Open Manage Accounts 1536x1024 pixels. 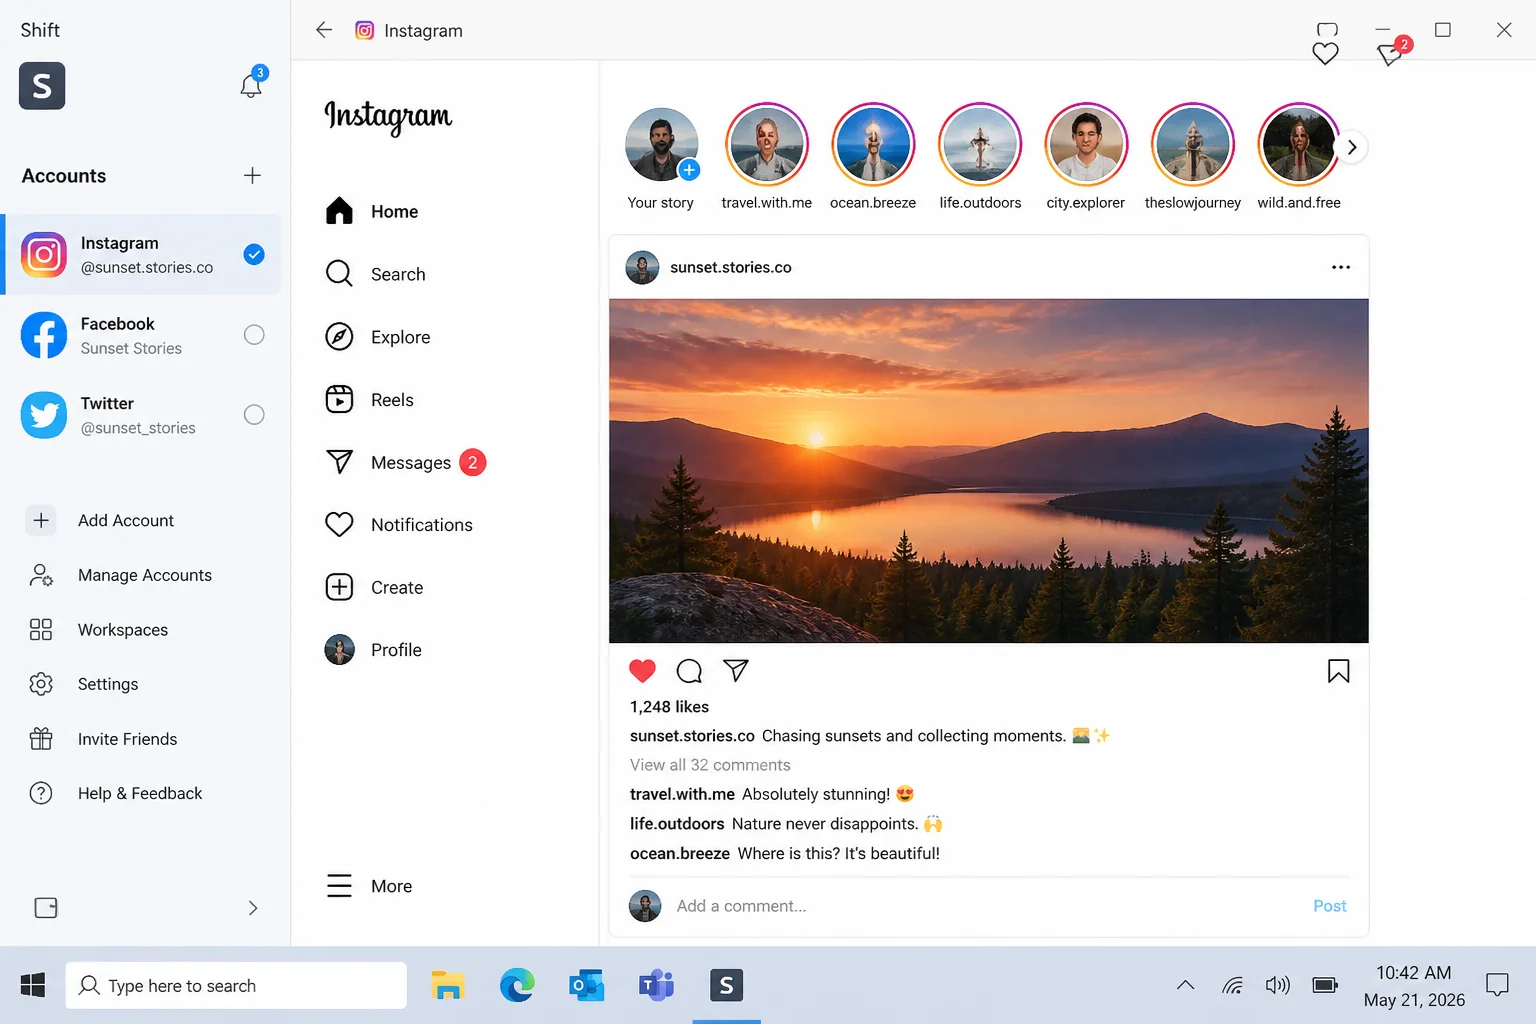pyautogui.click(x=120, y=575)
